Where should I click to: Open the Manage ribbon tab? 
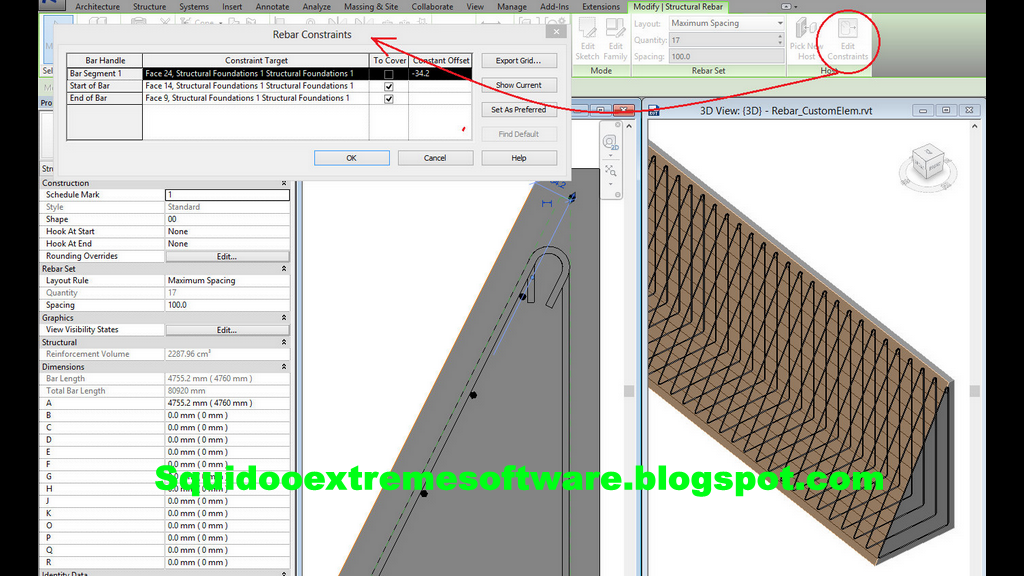pyautogui.click(x=512, y=7)
